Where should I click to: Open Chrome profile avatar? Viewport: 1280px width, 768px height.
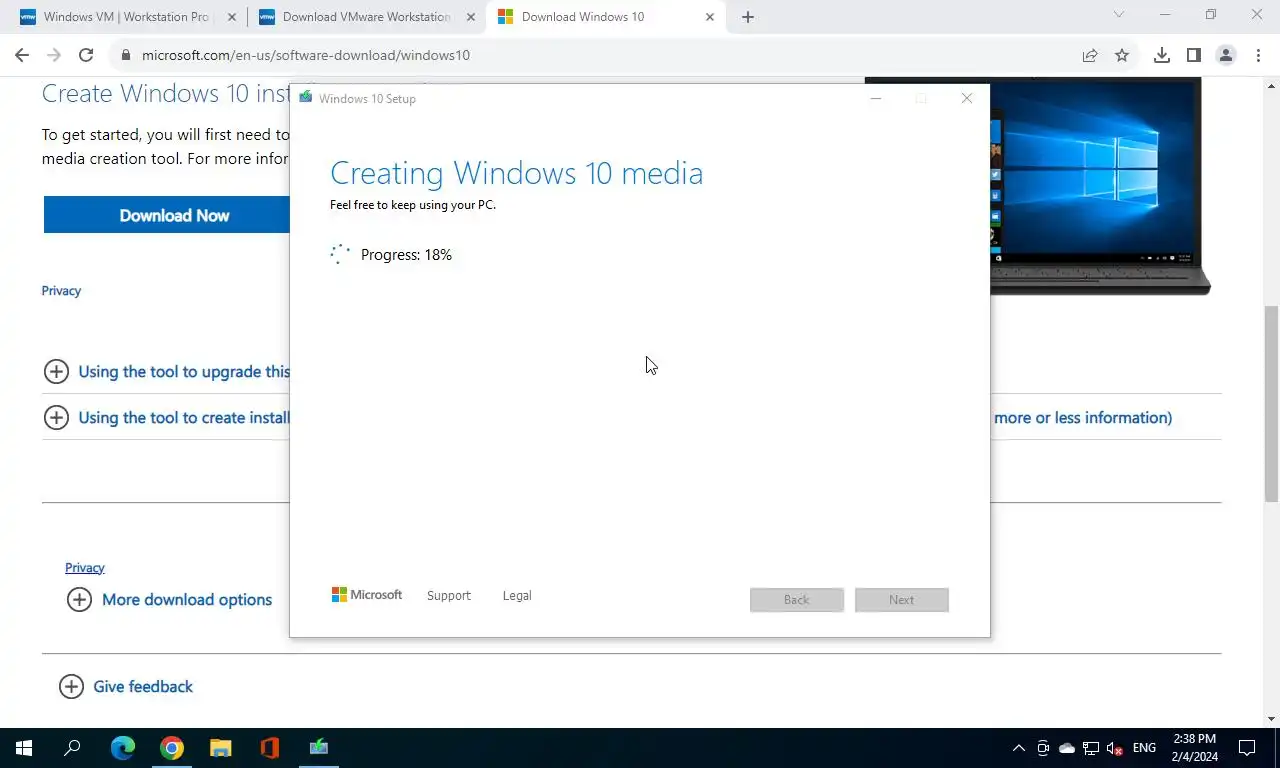[1226, 55]
